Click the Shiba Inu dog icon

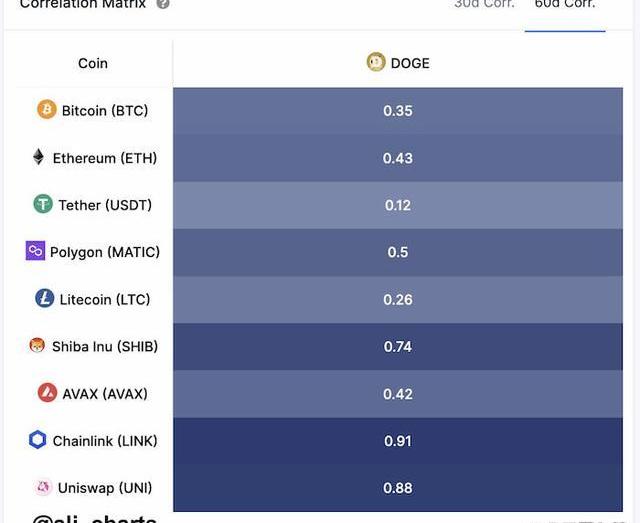[x=37, y=345]
